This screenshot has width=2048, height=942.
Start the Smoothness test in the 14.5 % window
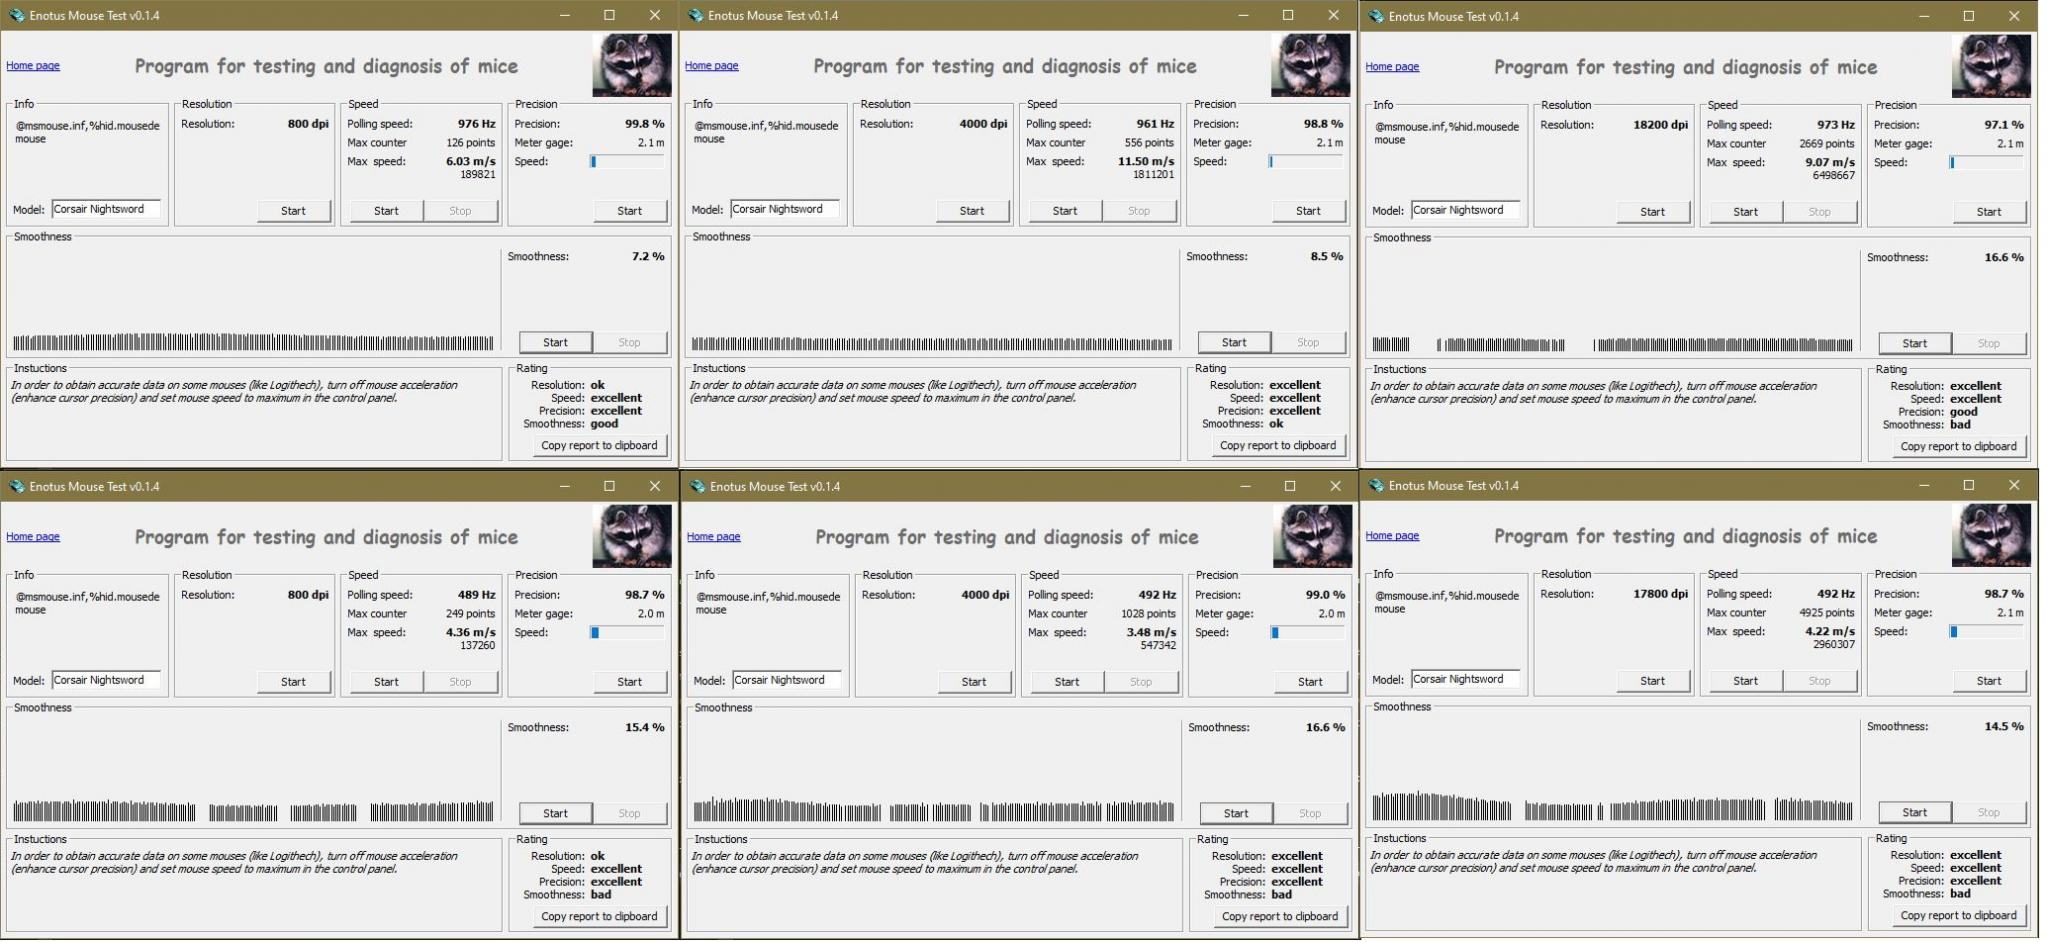click(x=1914, y=812)
